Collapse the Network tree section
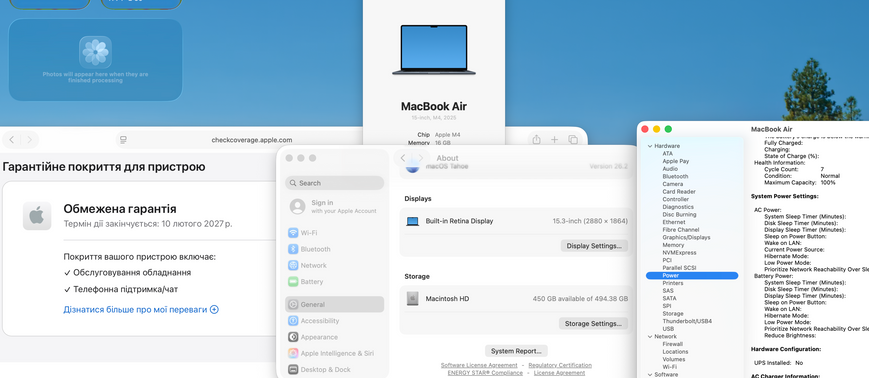 click(650, 336)
